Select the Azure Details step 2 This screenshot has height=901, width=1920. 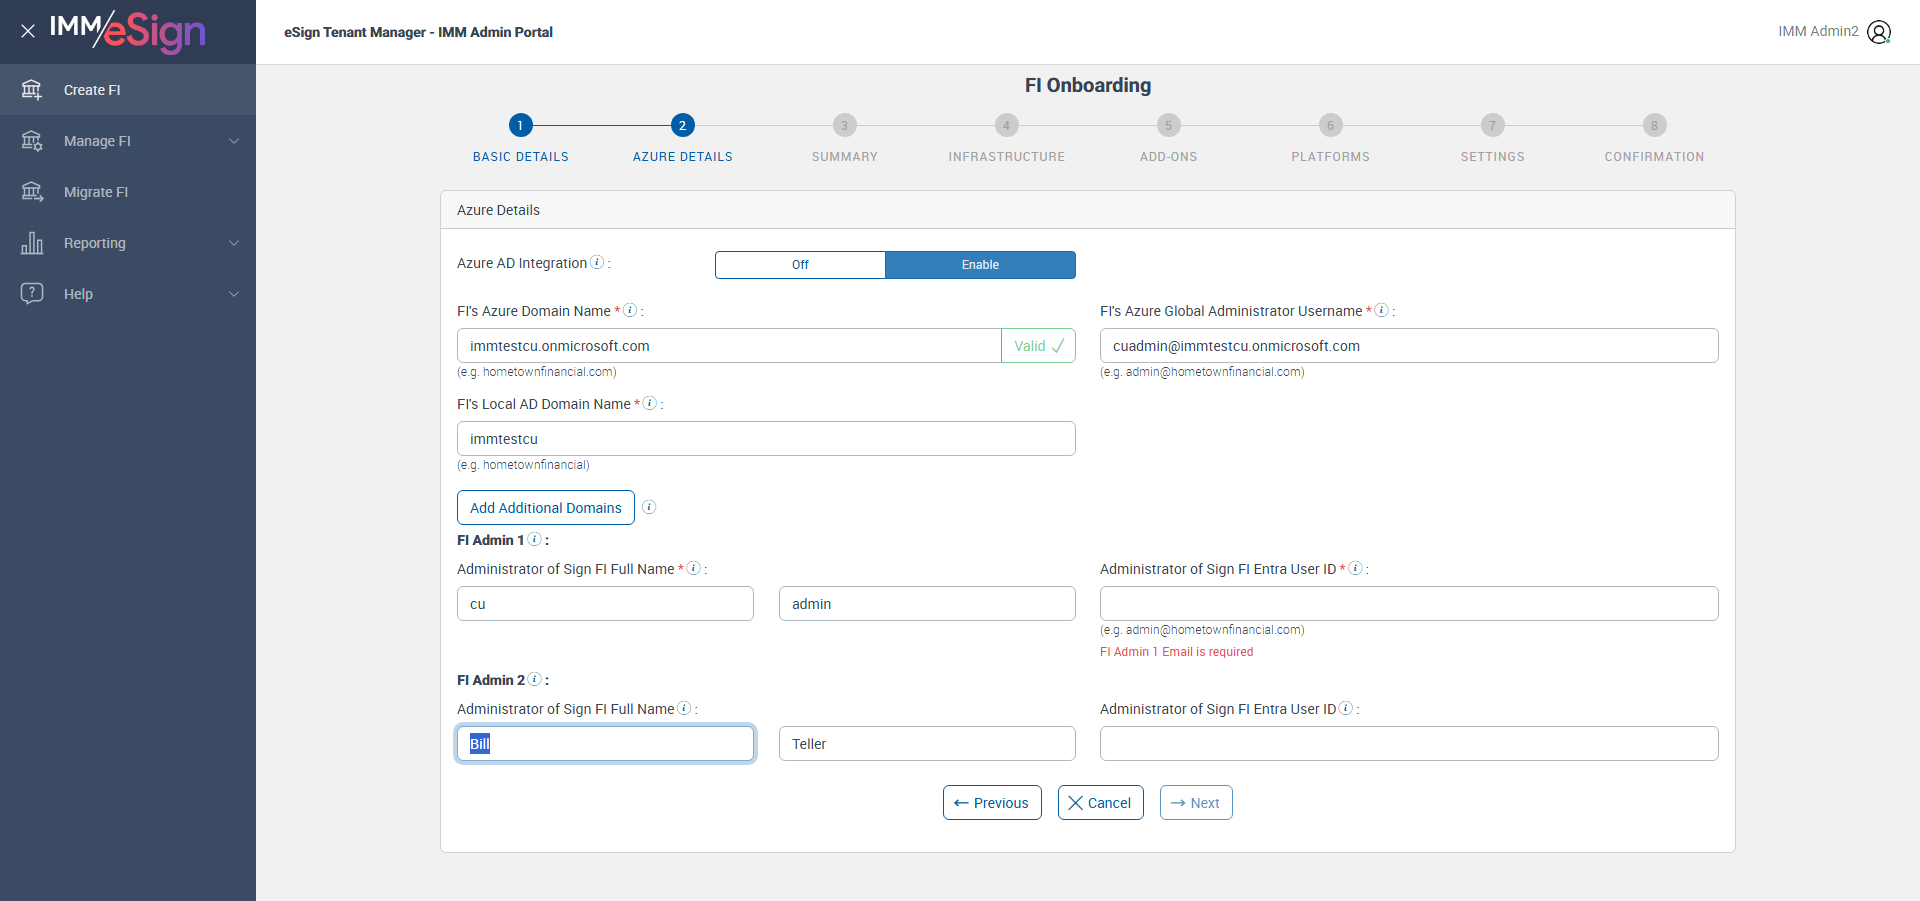682,125
